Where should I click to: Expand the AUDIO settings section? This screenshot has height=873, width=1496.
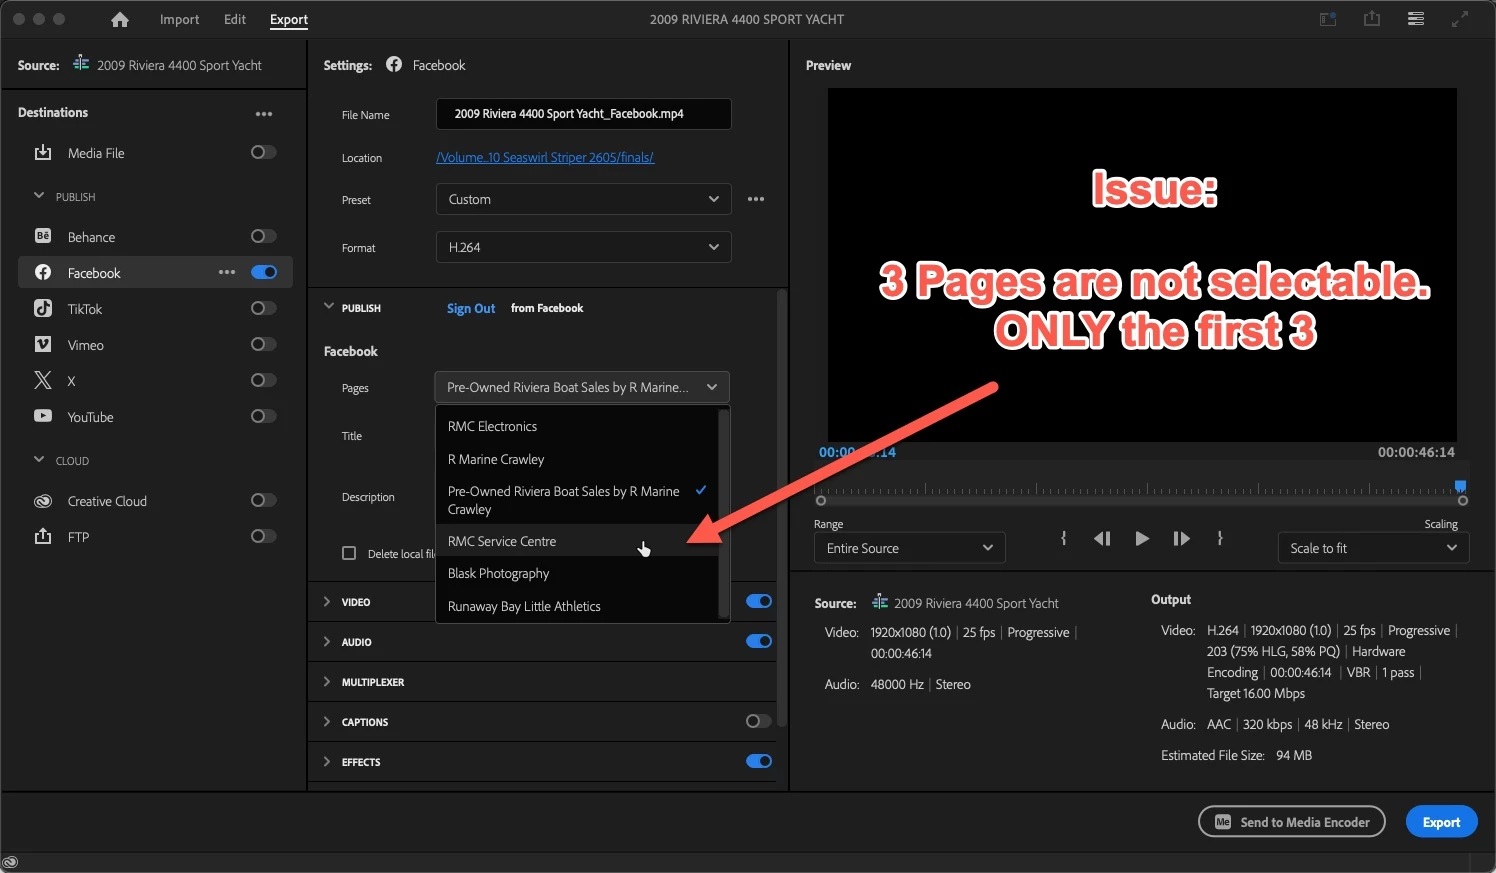(327, 641)
